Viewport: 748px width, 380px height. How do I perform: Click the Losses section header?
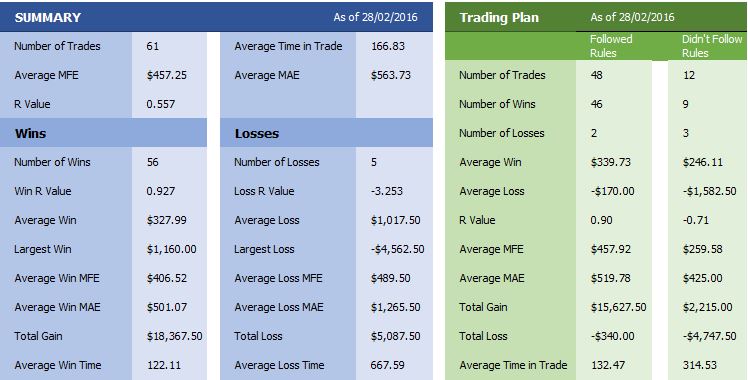pos(257,134)
